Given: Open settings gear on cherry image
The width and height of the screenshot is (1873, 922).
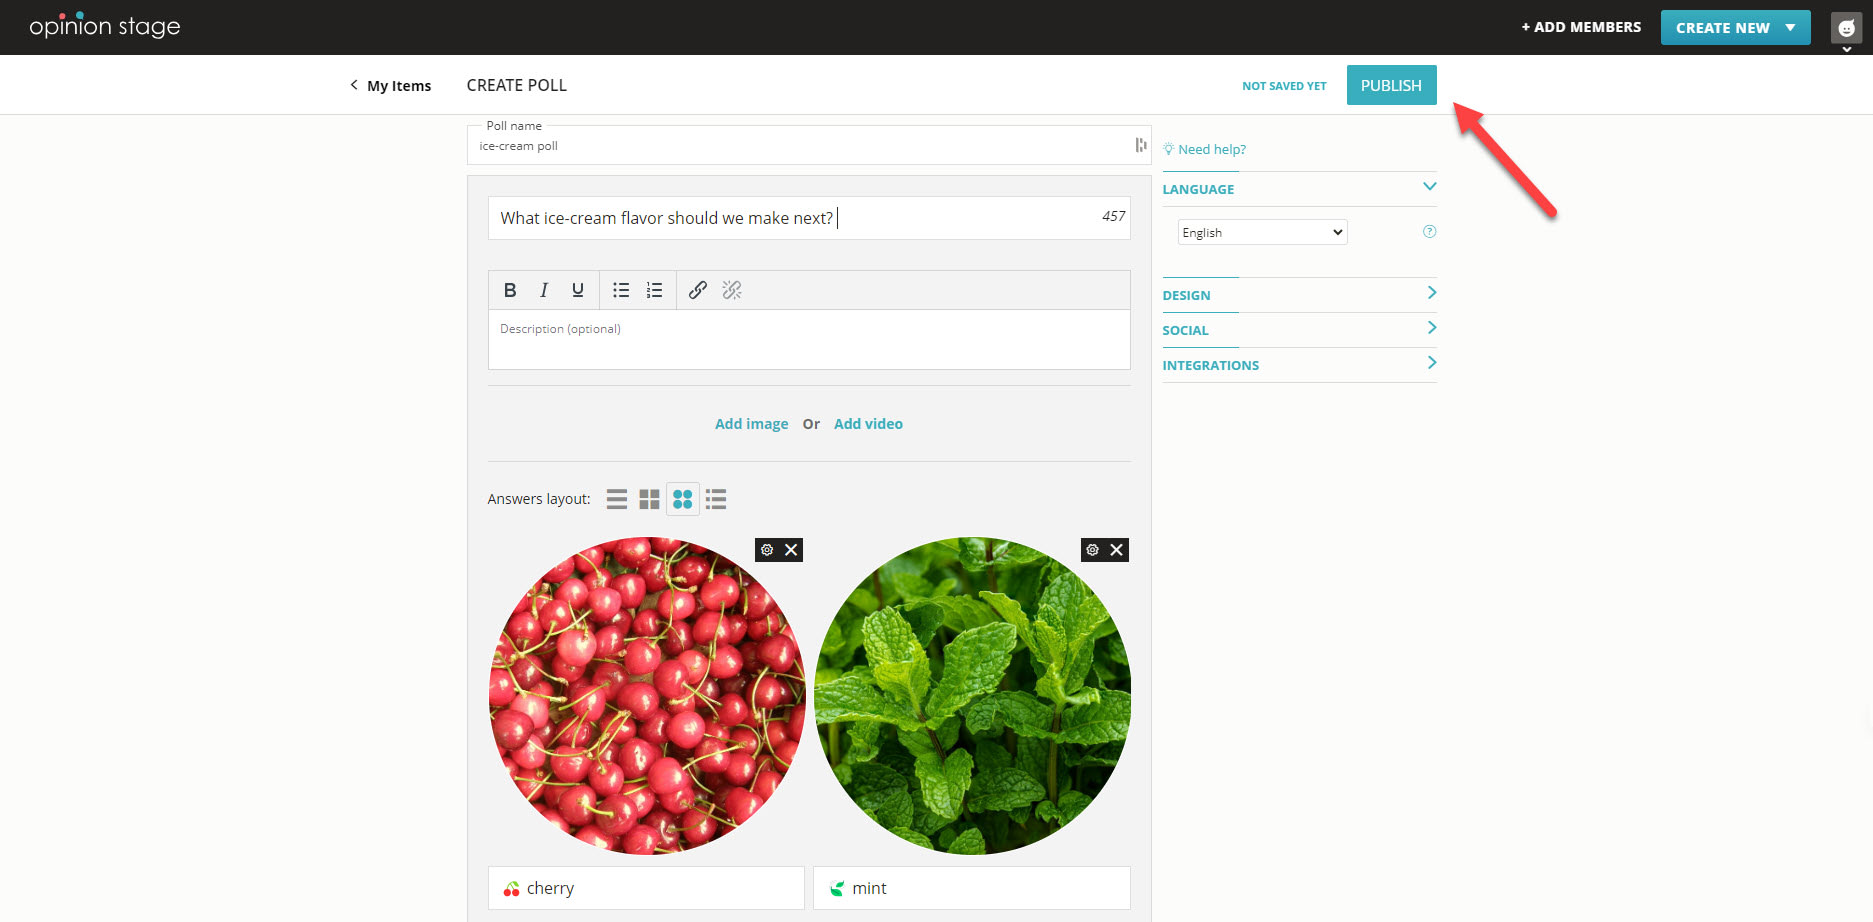Looking at the screenshot, I should coord(767,550).
